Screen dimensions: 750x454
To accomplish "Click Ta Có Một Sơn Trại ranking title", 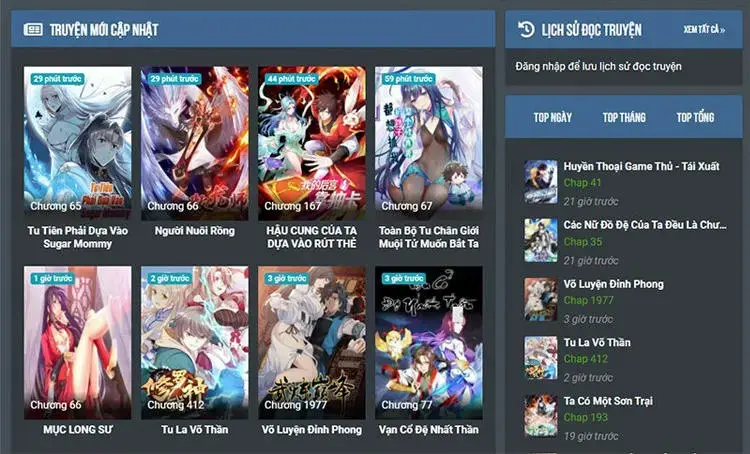I will click(x=608, y=401).
